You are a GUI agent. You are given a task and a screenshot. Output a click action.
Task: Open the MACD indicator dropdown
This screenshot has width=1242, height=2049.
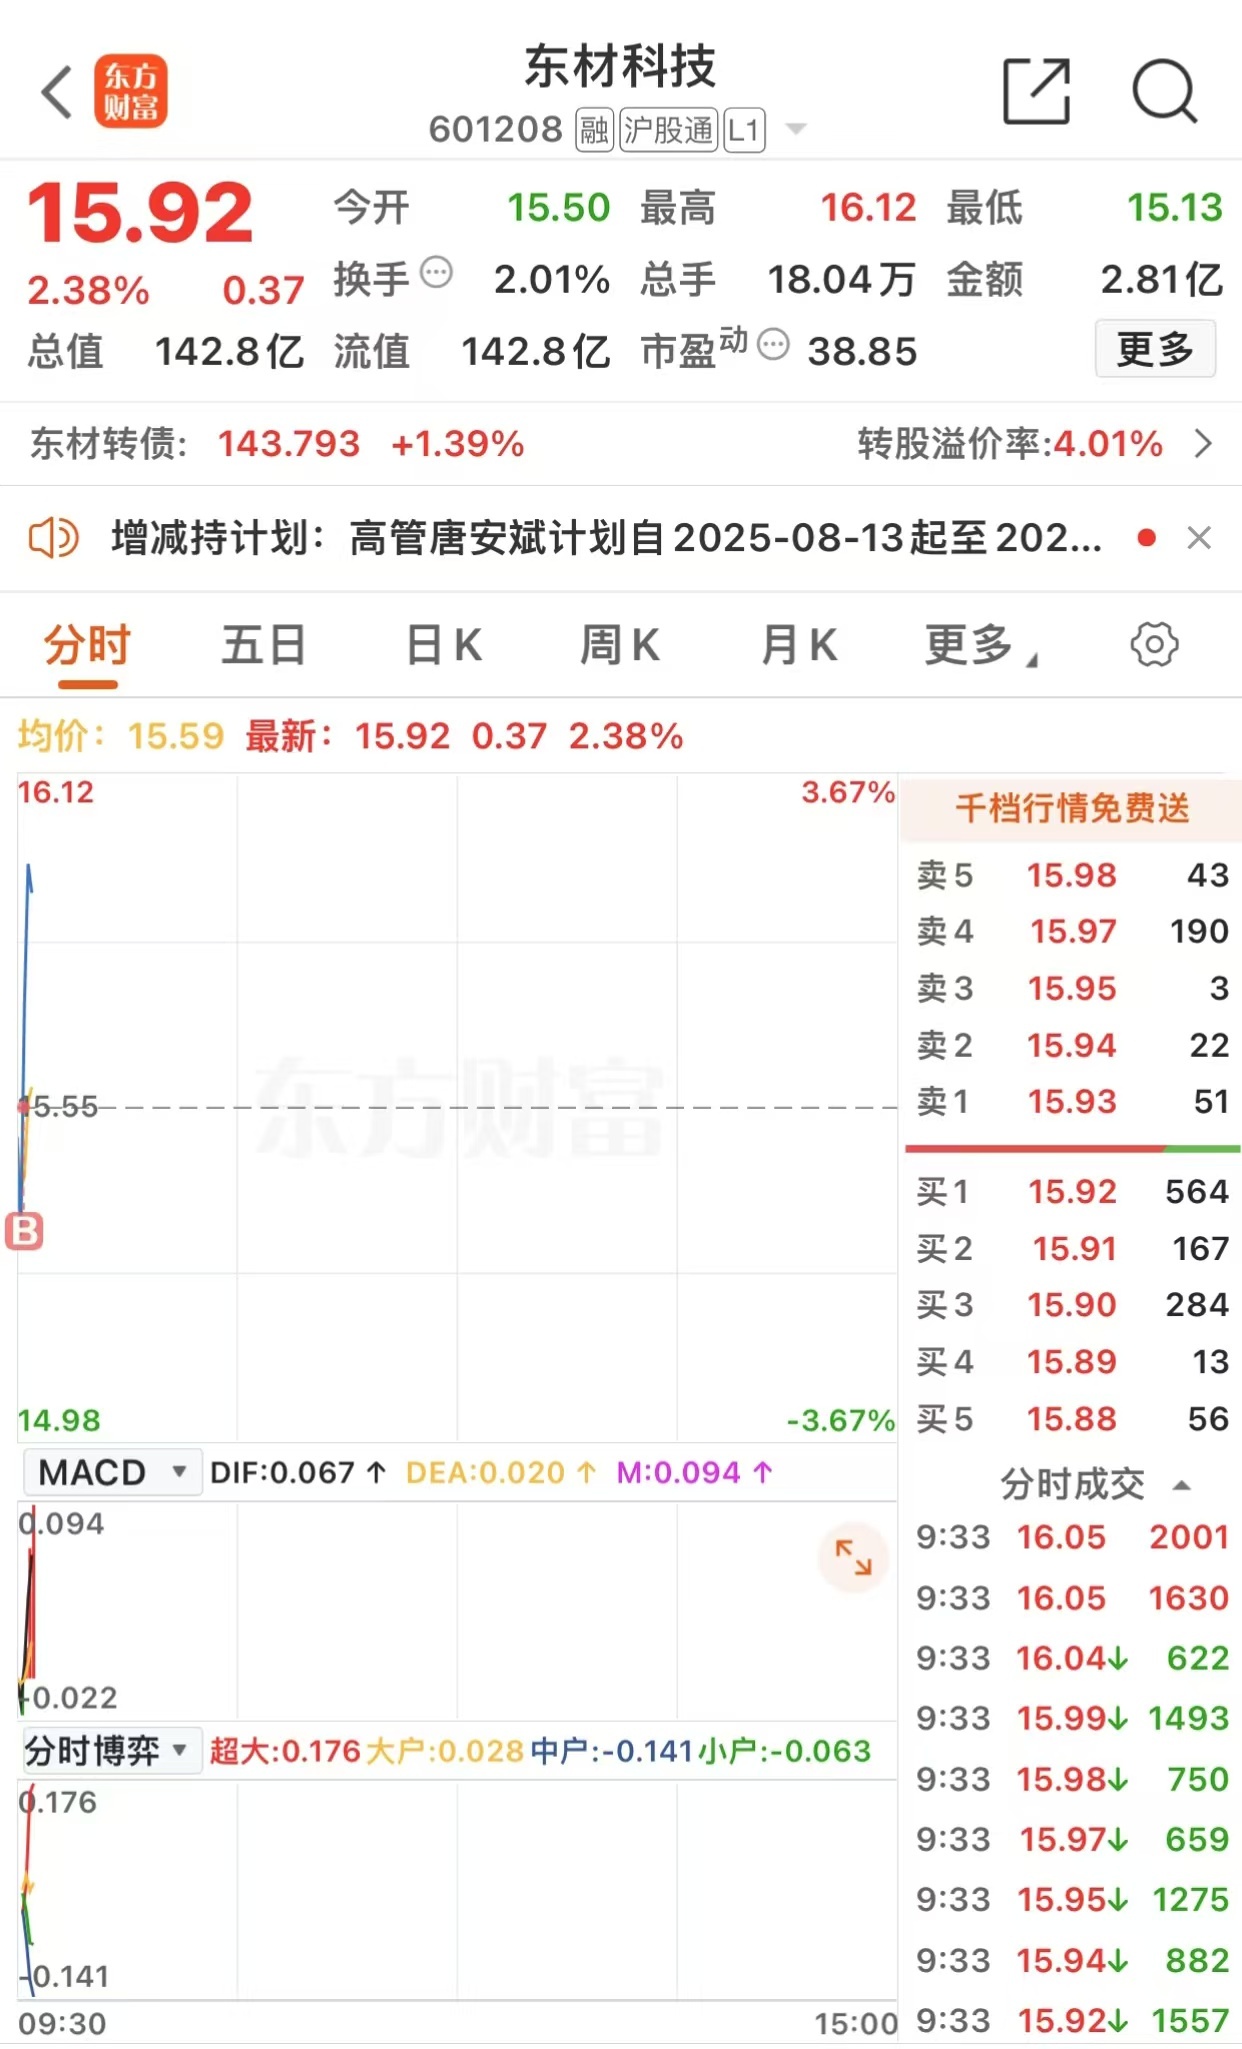(112, 1472)
